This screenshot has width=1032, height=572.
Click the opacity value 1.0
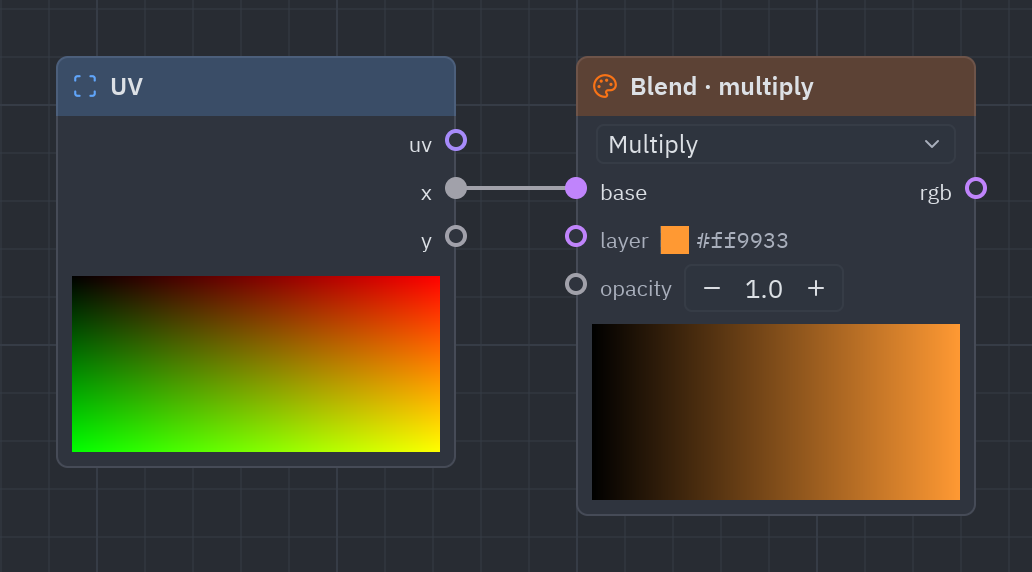click(763, 289)
